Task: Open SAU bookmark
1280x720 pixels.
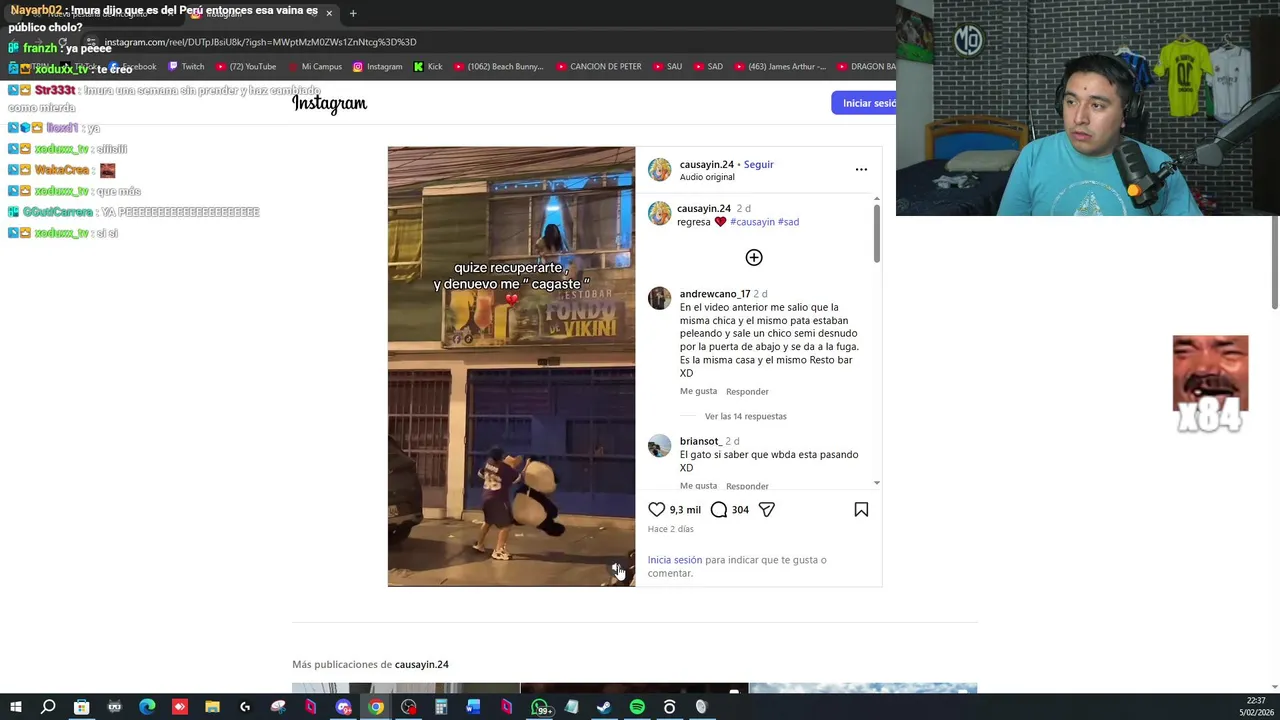Action: point(667,67)
